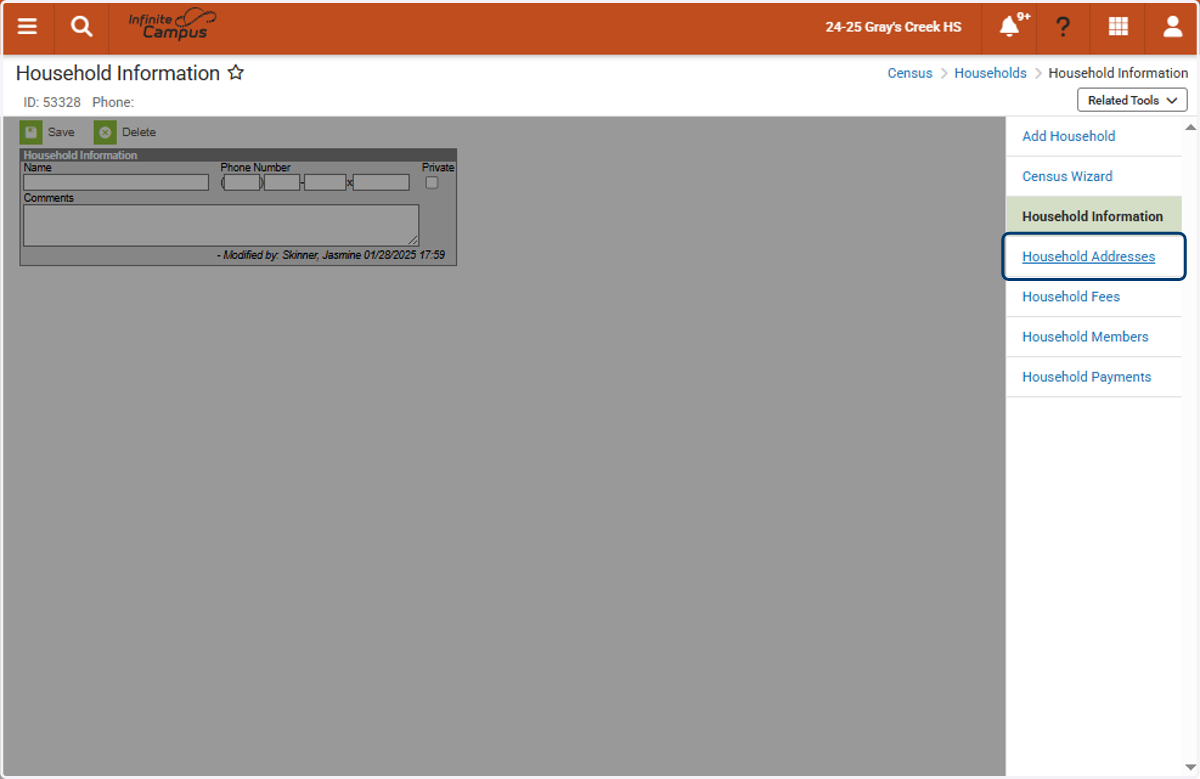Click the phone line number field
The height and width of the screenshot is (779, 1200).
coord(325,183)
